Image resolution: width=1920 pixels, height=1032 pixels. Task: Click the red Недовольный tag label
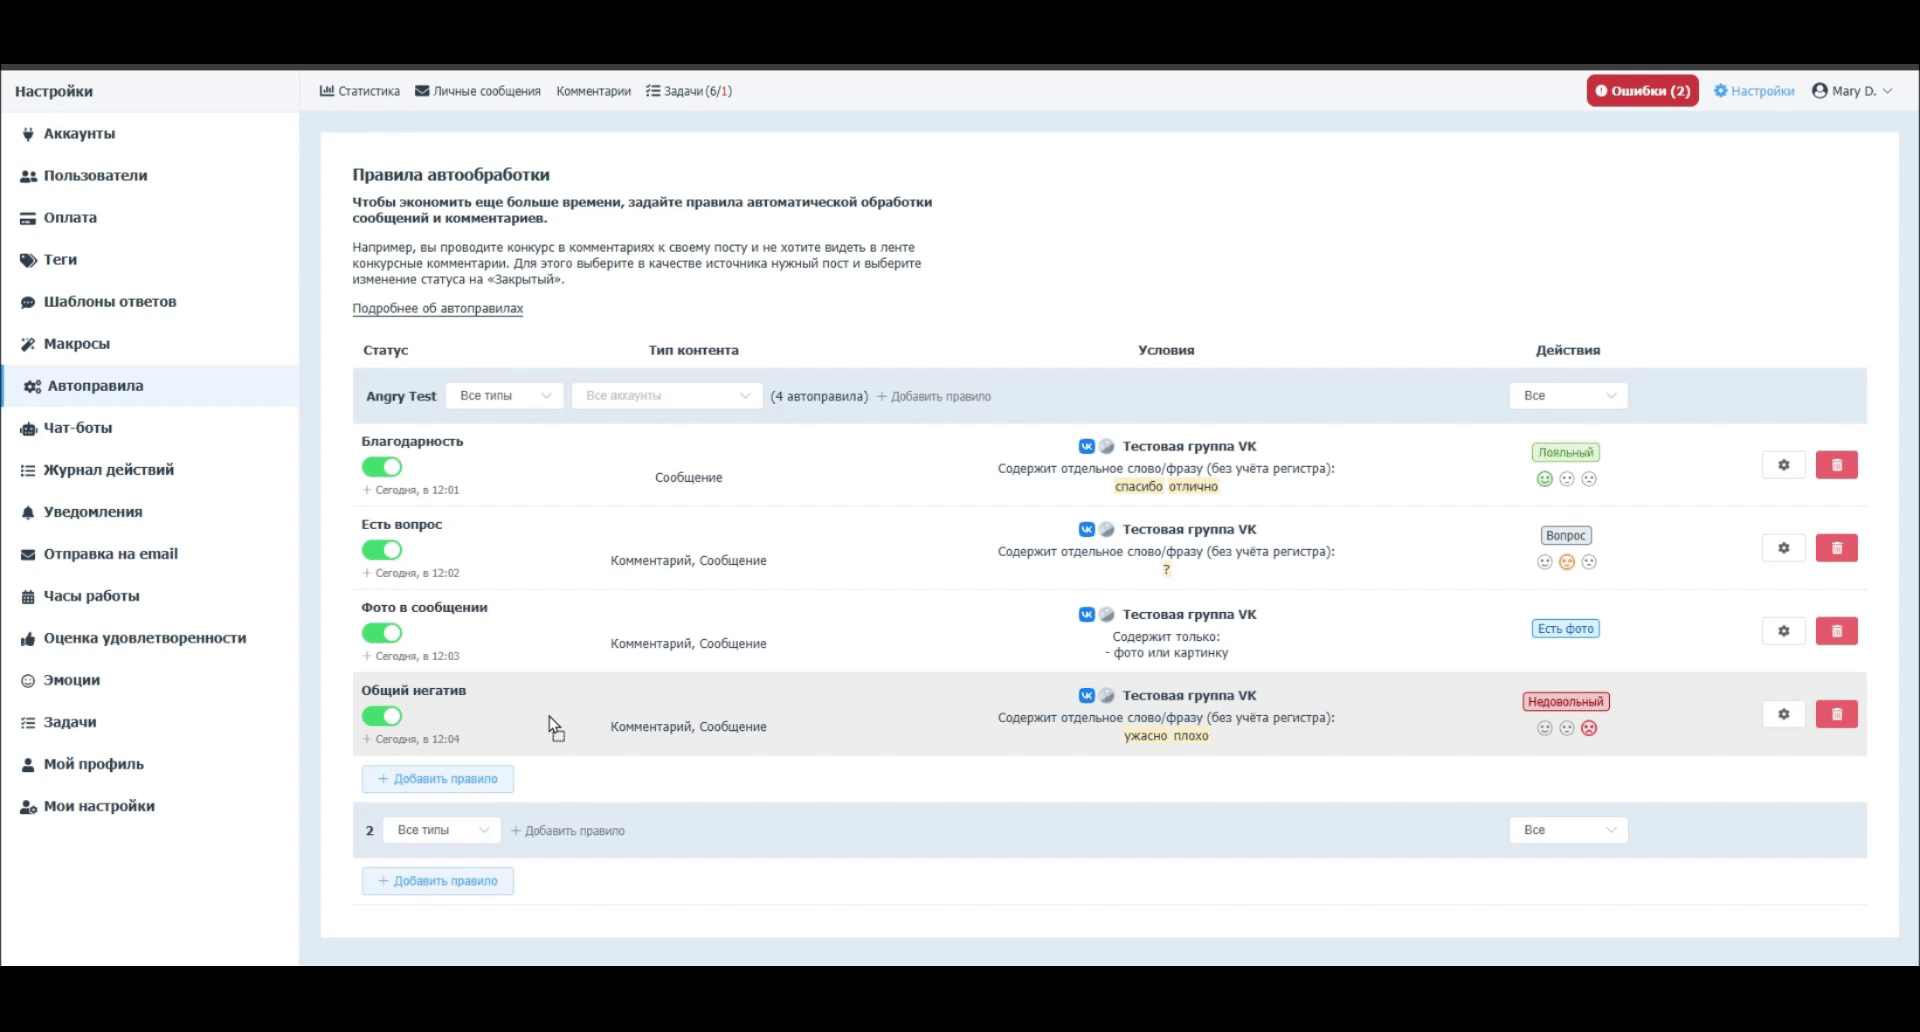[x=1565, y=702]
